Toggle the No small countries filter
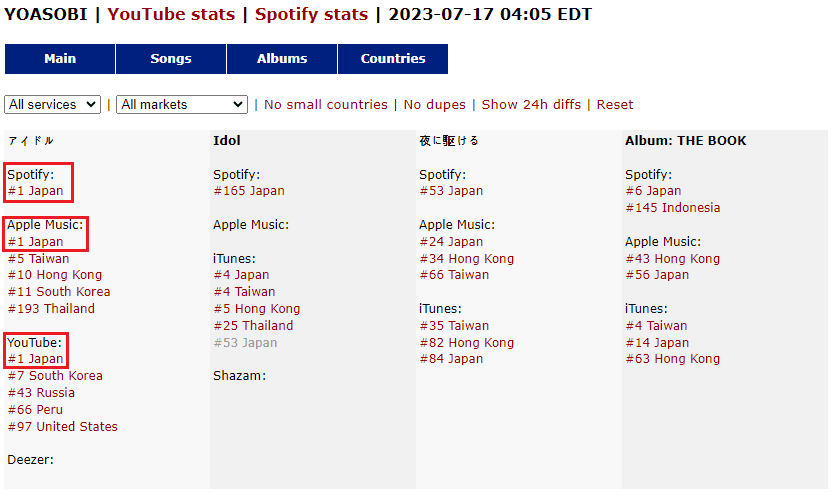This screenshot has height=496, width=835. [x=325, y=105]
